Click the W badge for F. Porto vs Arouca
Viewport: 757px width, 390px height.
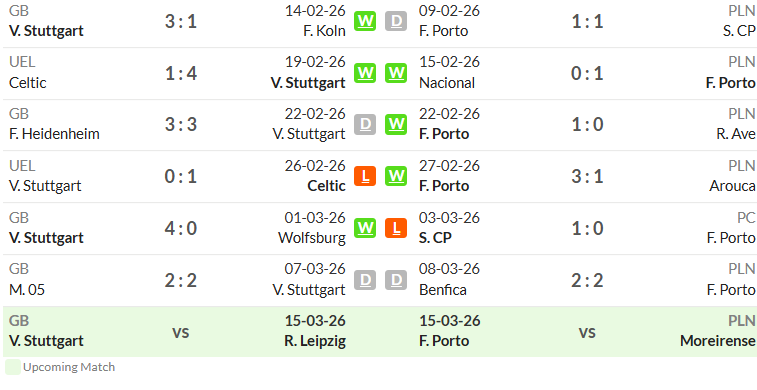click(x=396, y=176)
